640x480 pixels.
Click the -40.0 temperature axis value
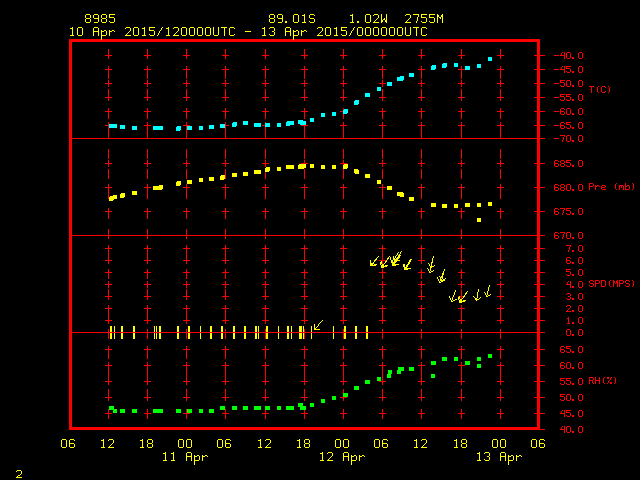pos(568,56)
